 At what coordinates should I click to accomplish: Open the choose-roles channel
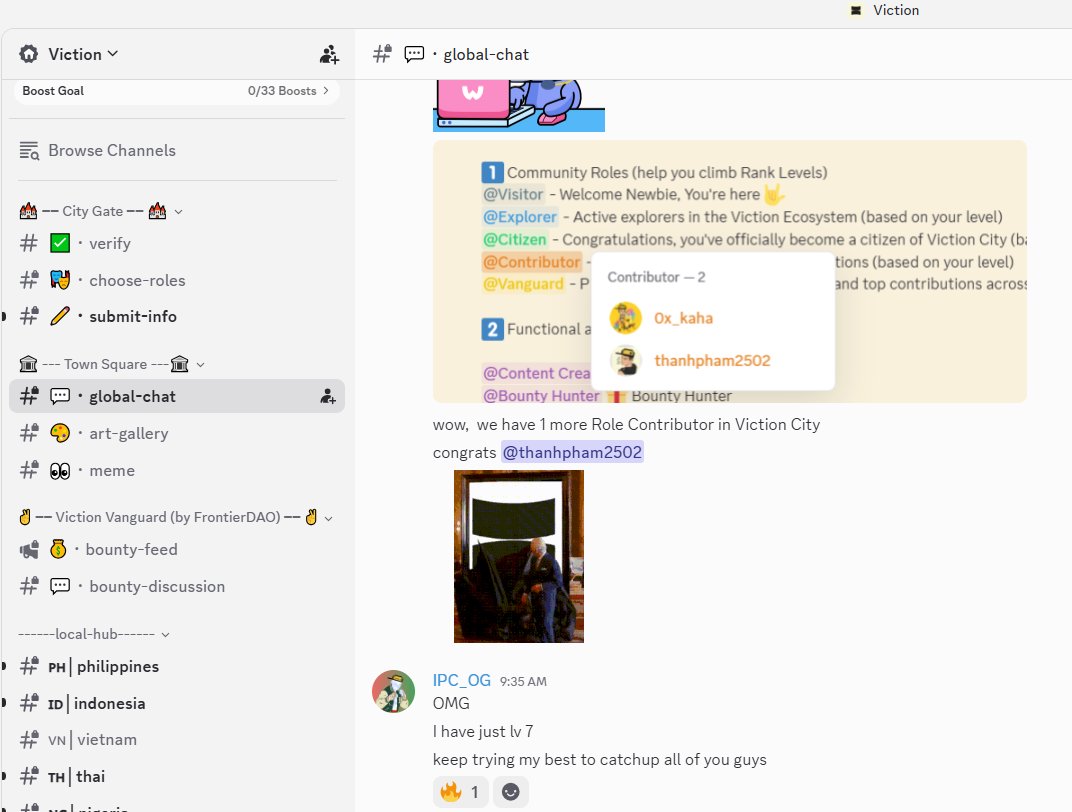click(176, 280)
